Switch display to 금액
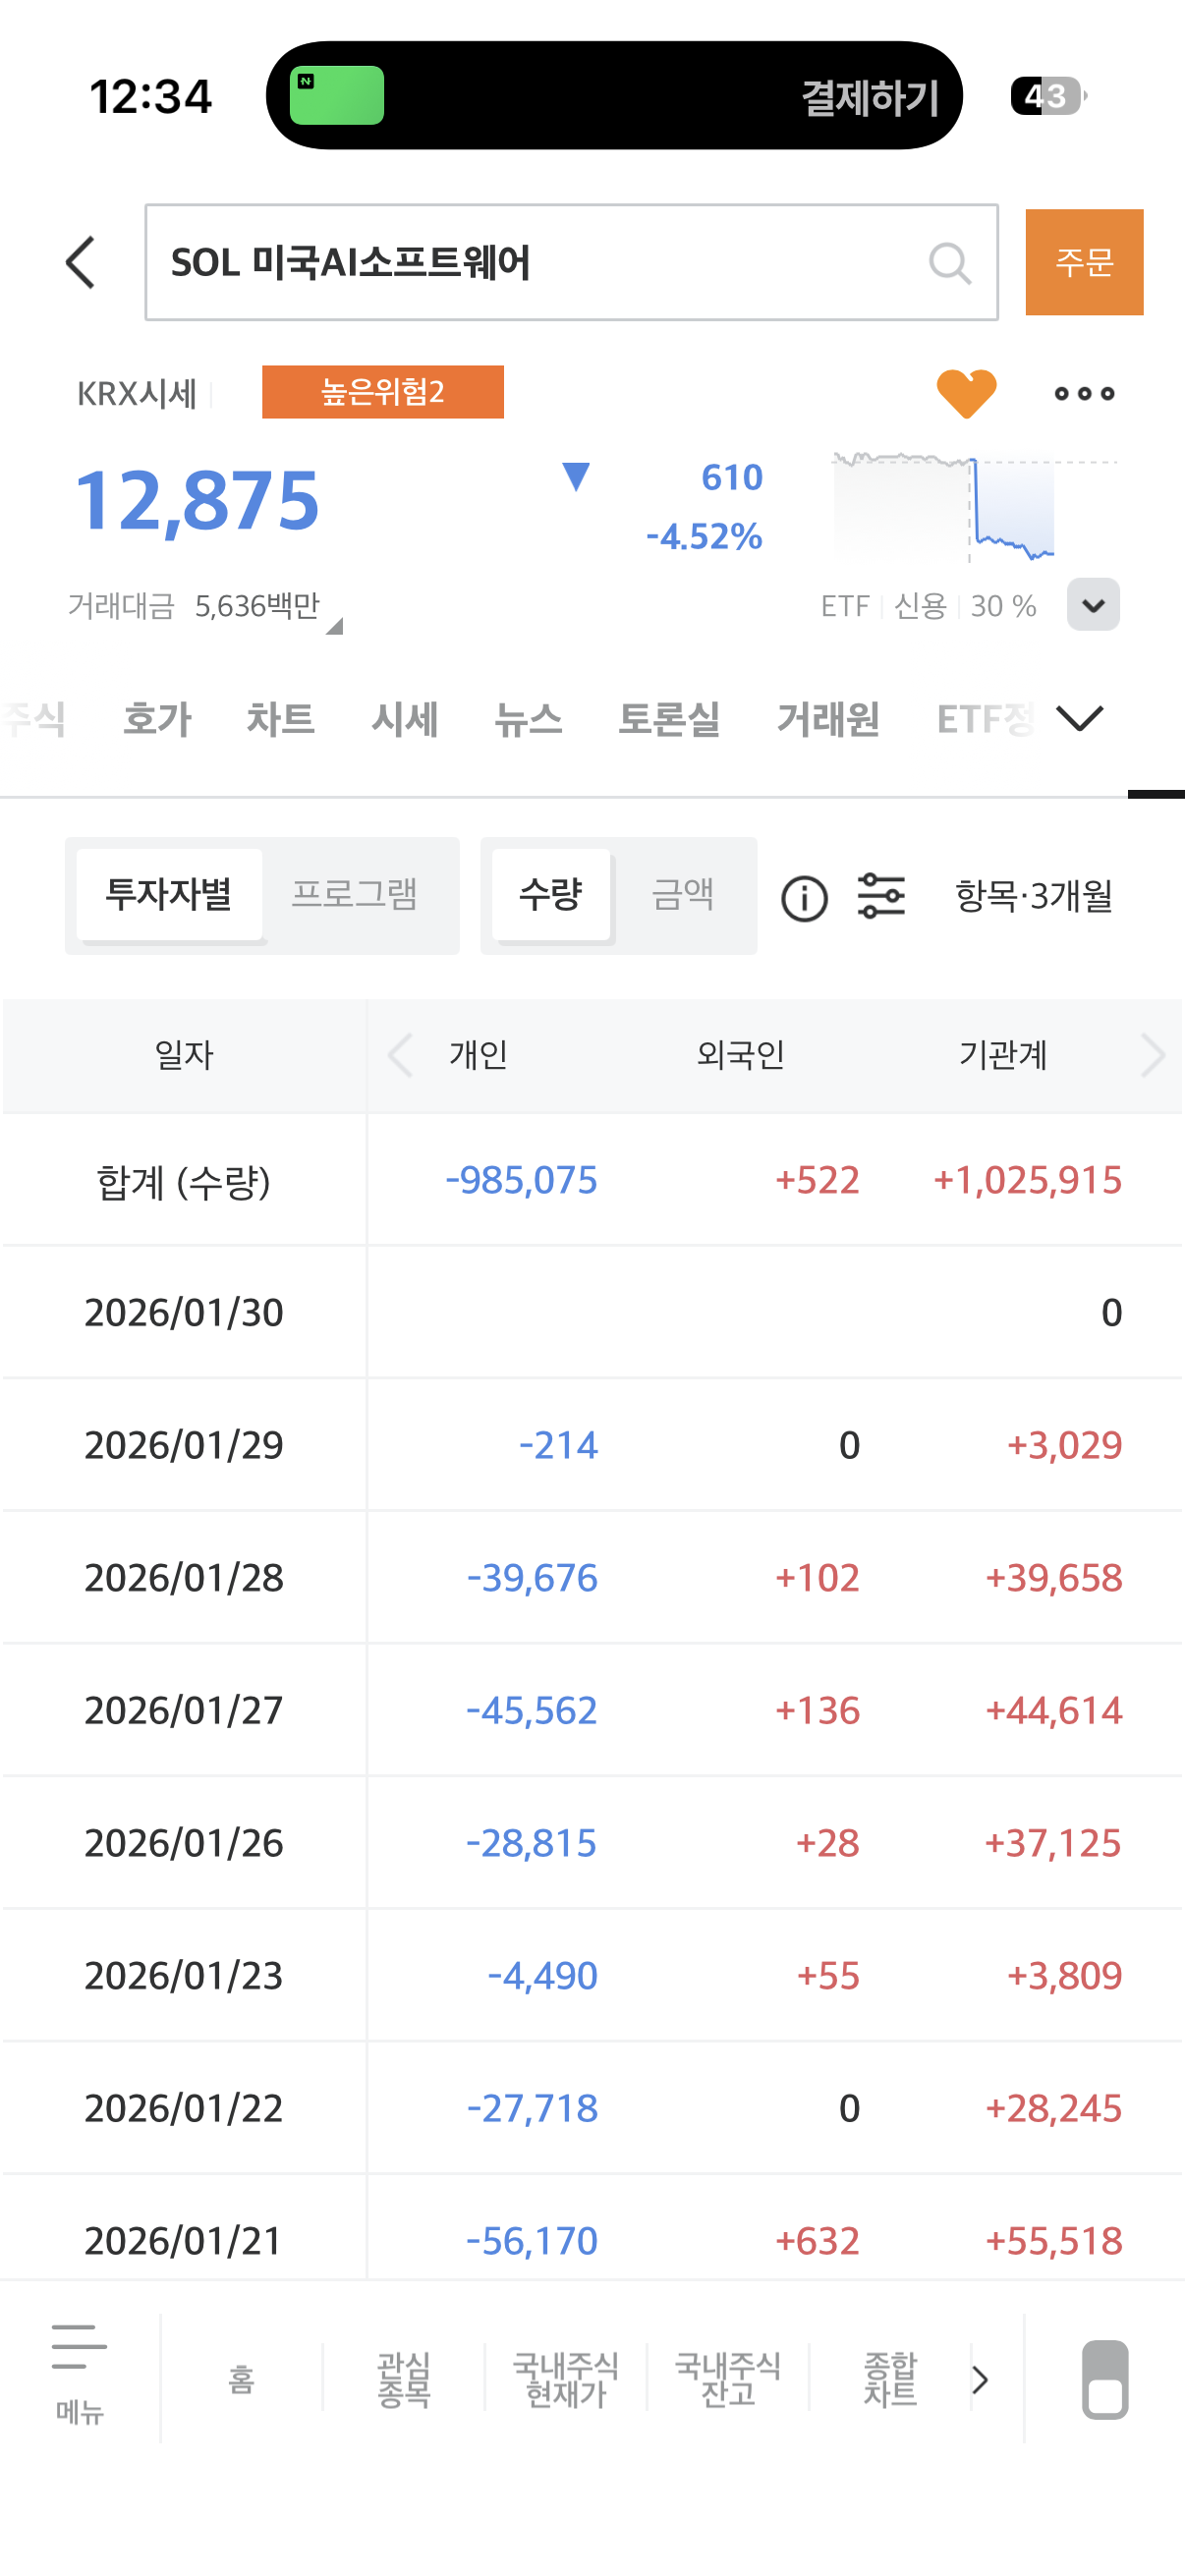This screenshot has height=2576, width=1185. click(683, 894)
